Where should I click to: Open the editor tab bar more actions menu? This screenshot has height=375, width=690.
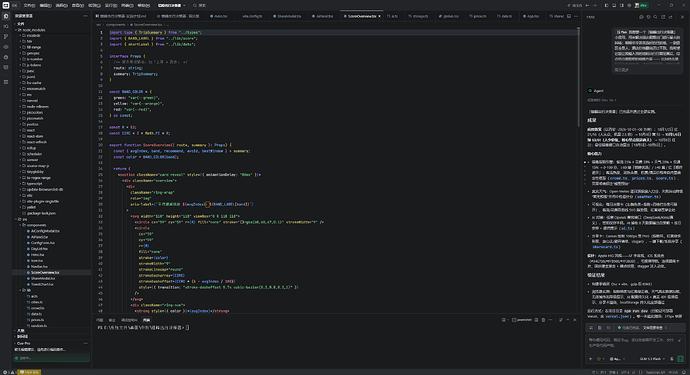pyautogui.click(x=576, y=16)
